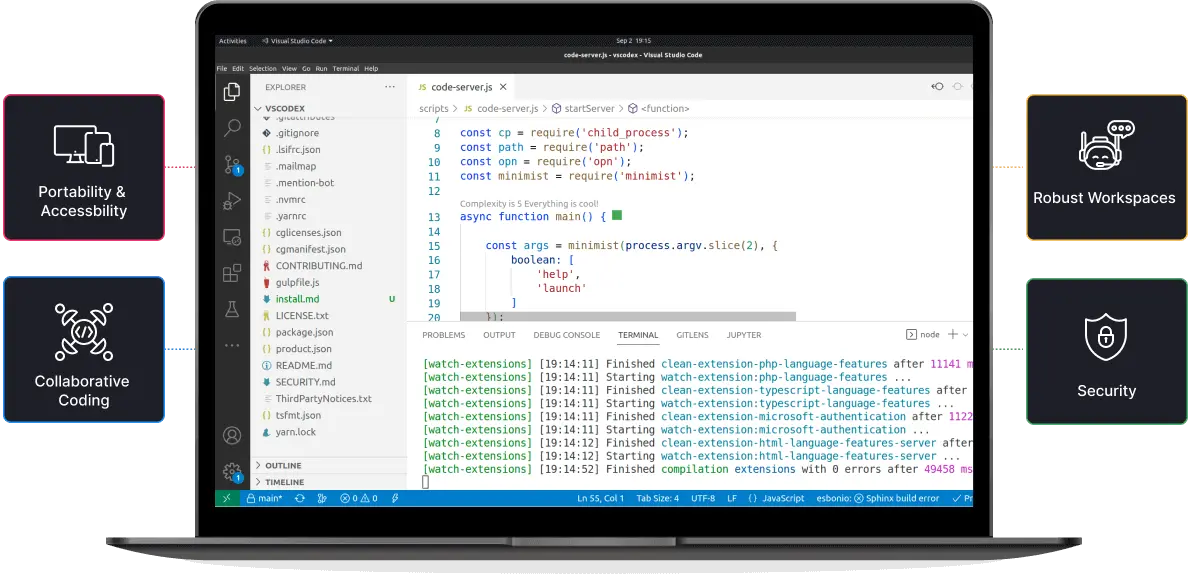Screen dimensions: 1188x583
Task: Click the scripts breadcrumb segment
Action: (x=433, y=109)
